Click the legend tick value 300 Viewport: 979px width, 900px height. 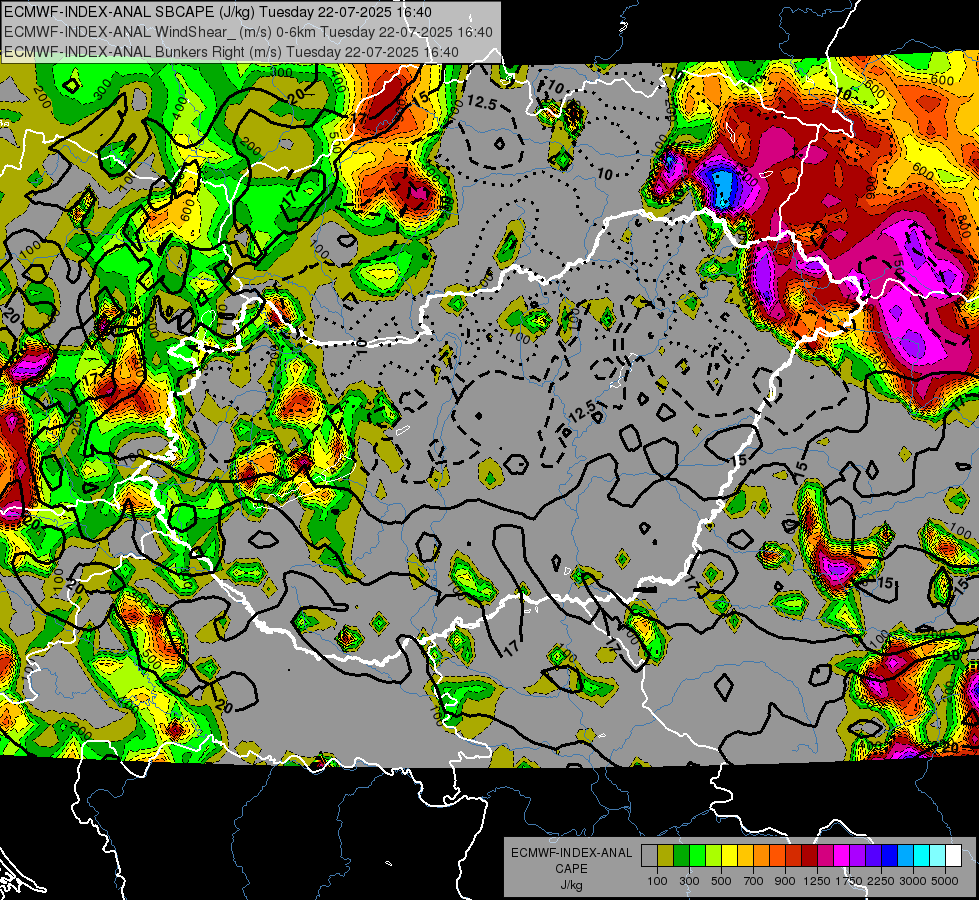pos(689,881)
